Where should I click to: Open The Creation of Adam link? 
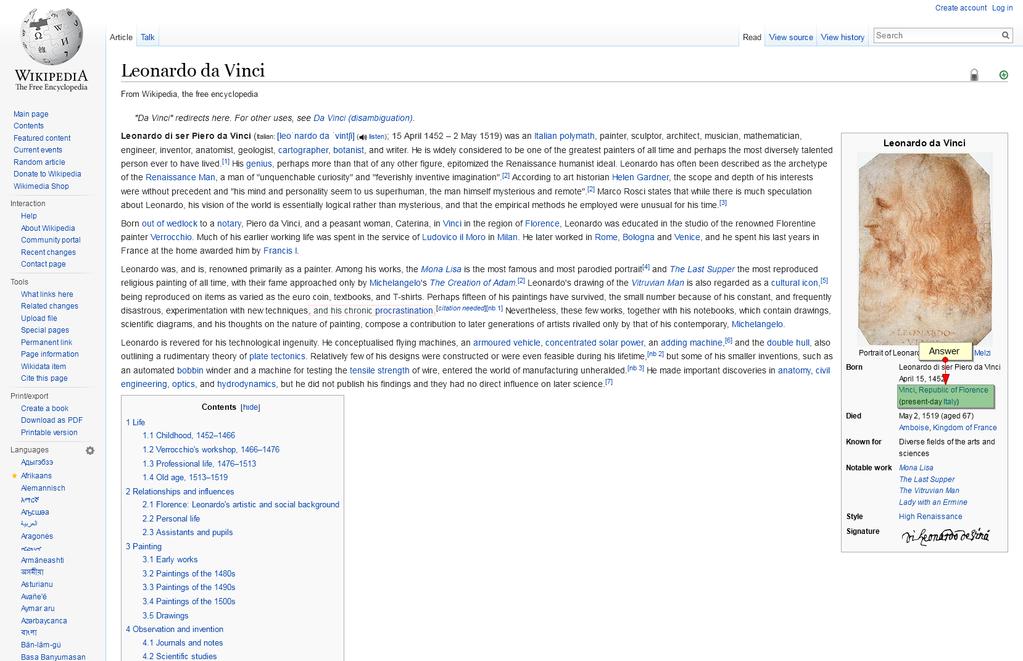[472, 283]
